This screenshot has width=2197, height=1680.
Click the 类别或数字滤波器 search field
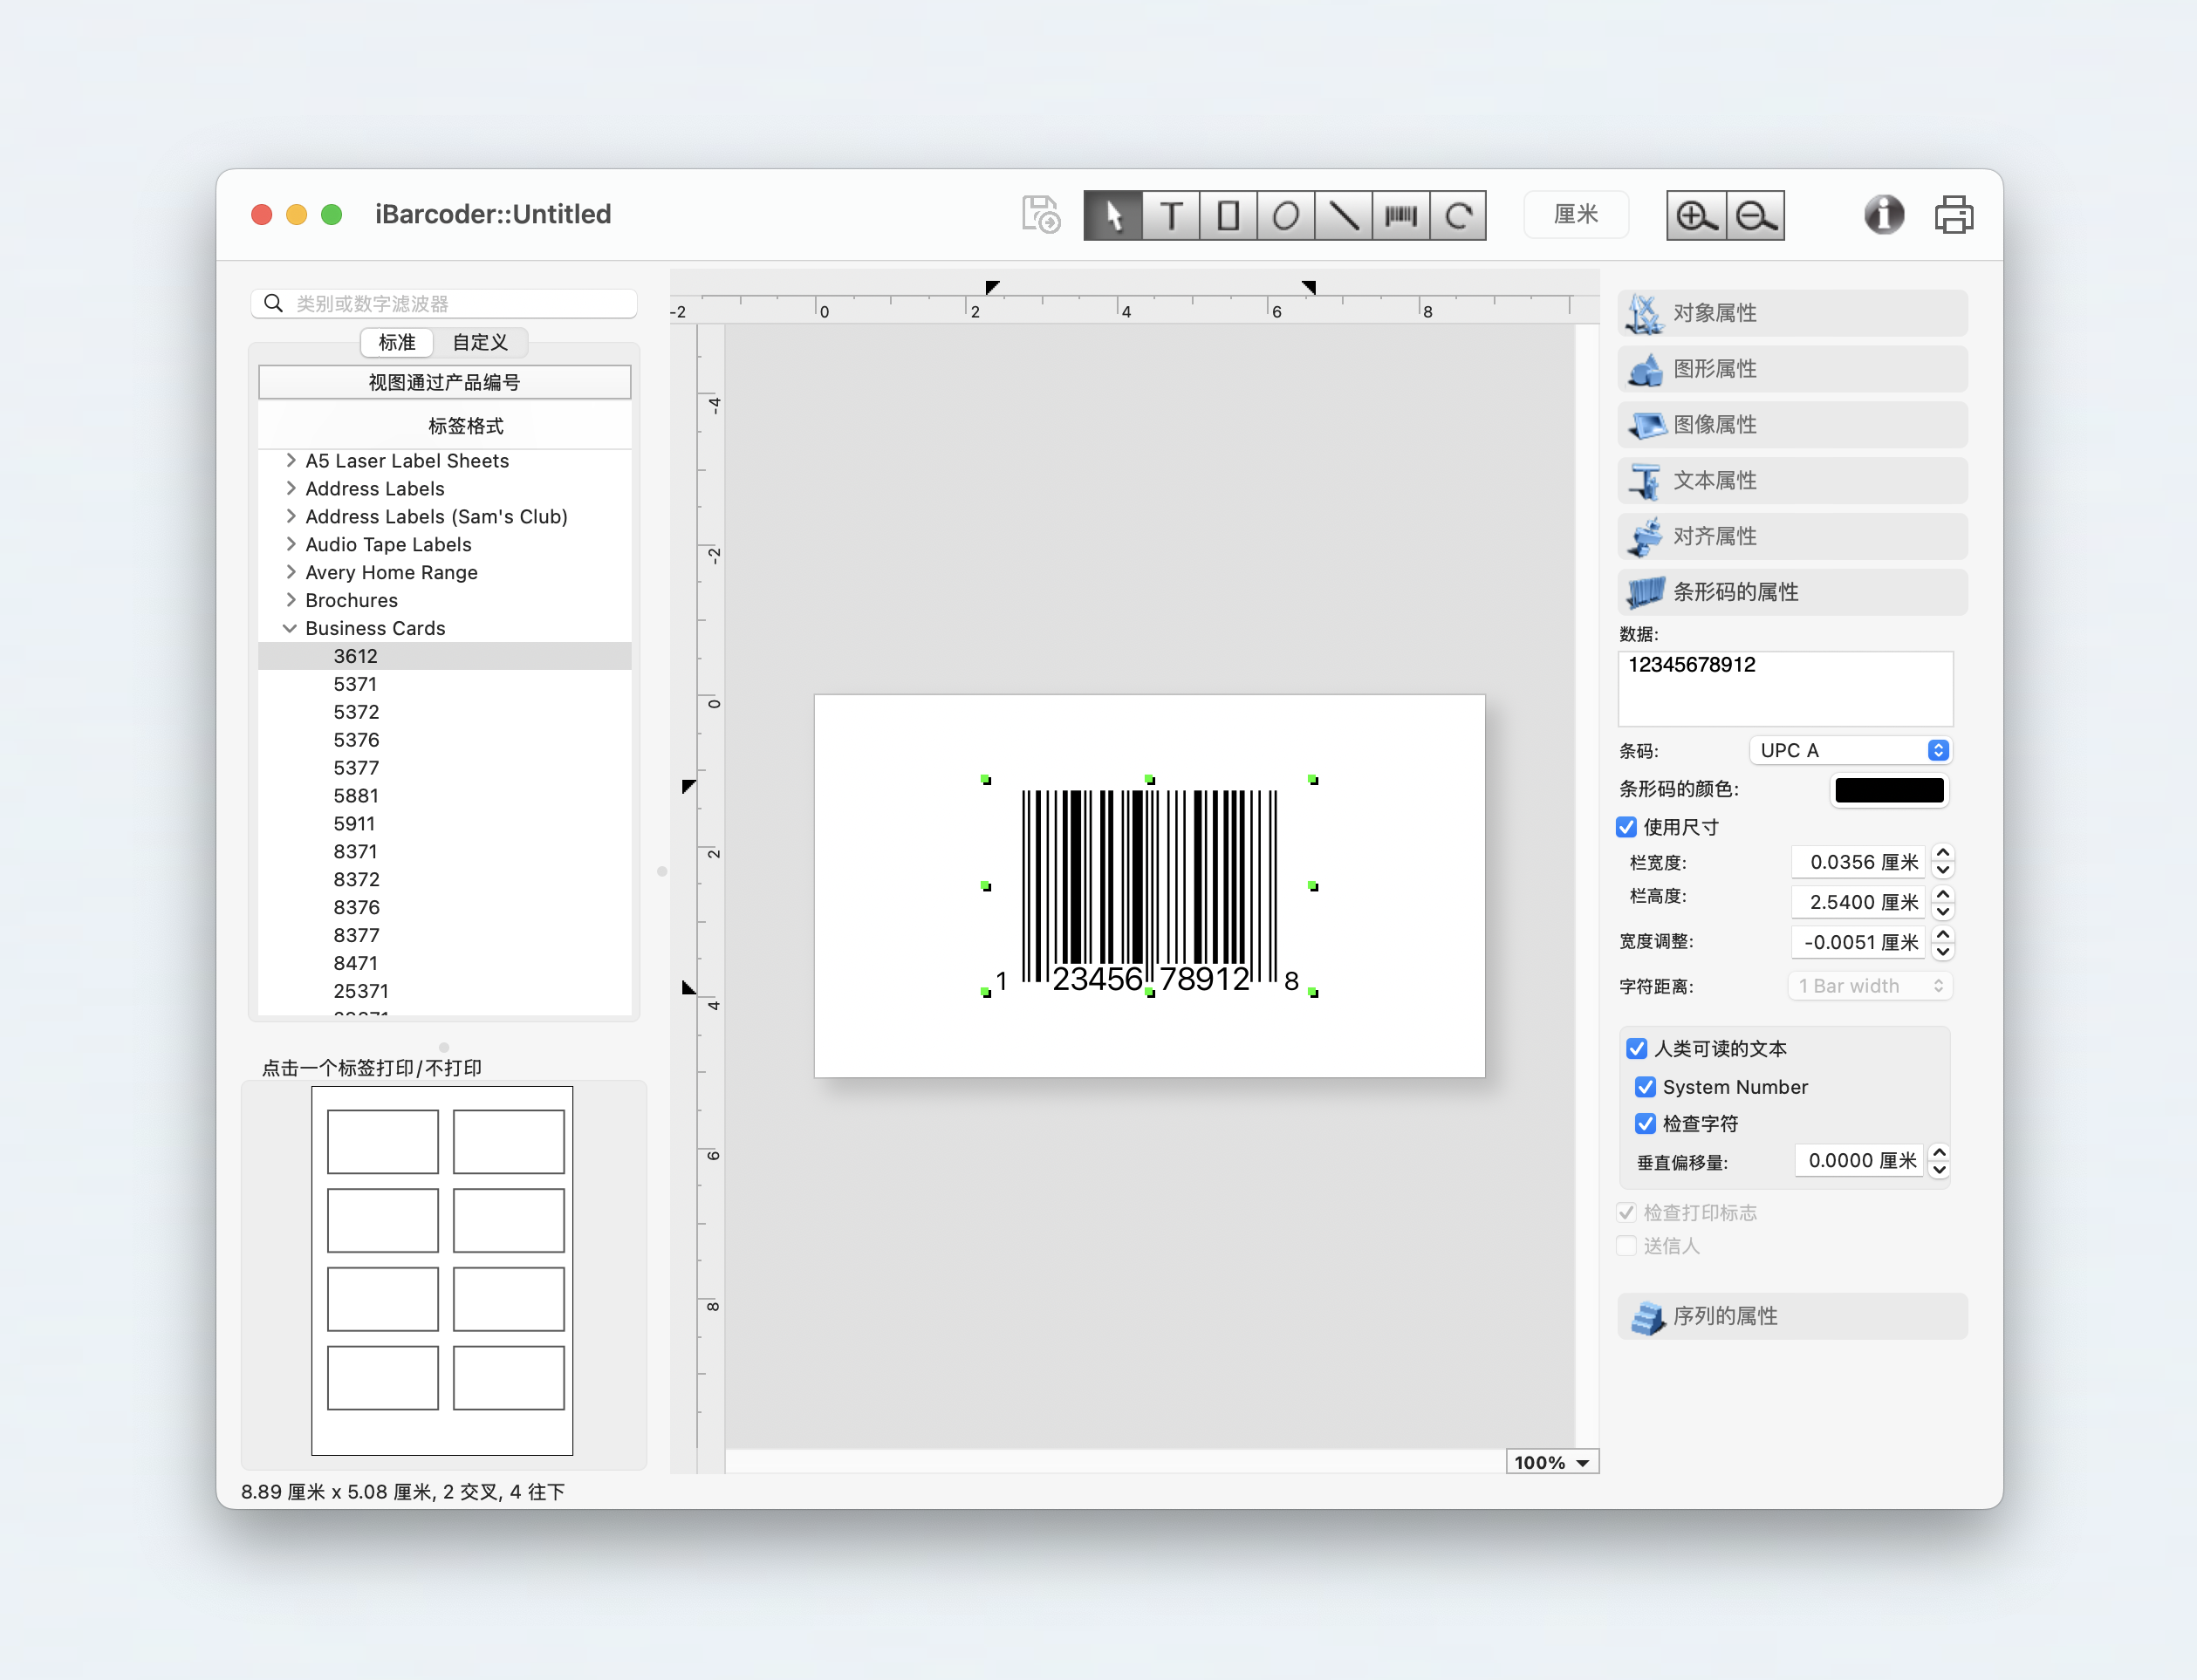tap(445, 303)
